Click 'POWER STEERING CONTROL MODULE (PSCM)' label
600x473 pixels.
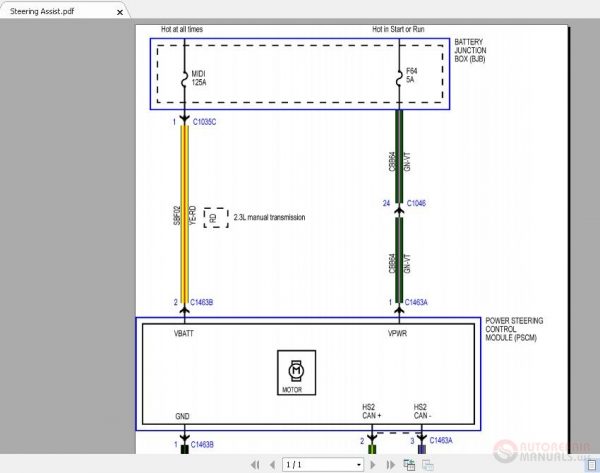(514, 329)
